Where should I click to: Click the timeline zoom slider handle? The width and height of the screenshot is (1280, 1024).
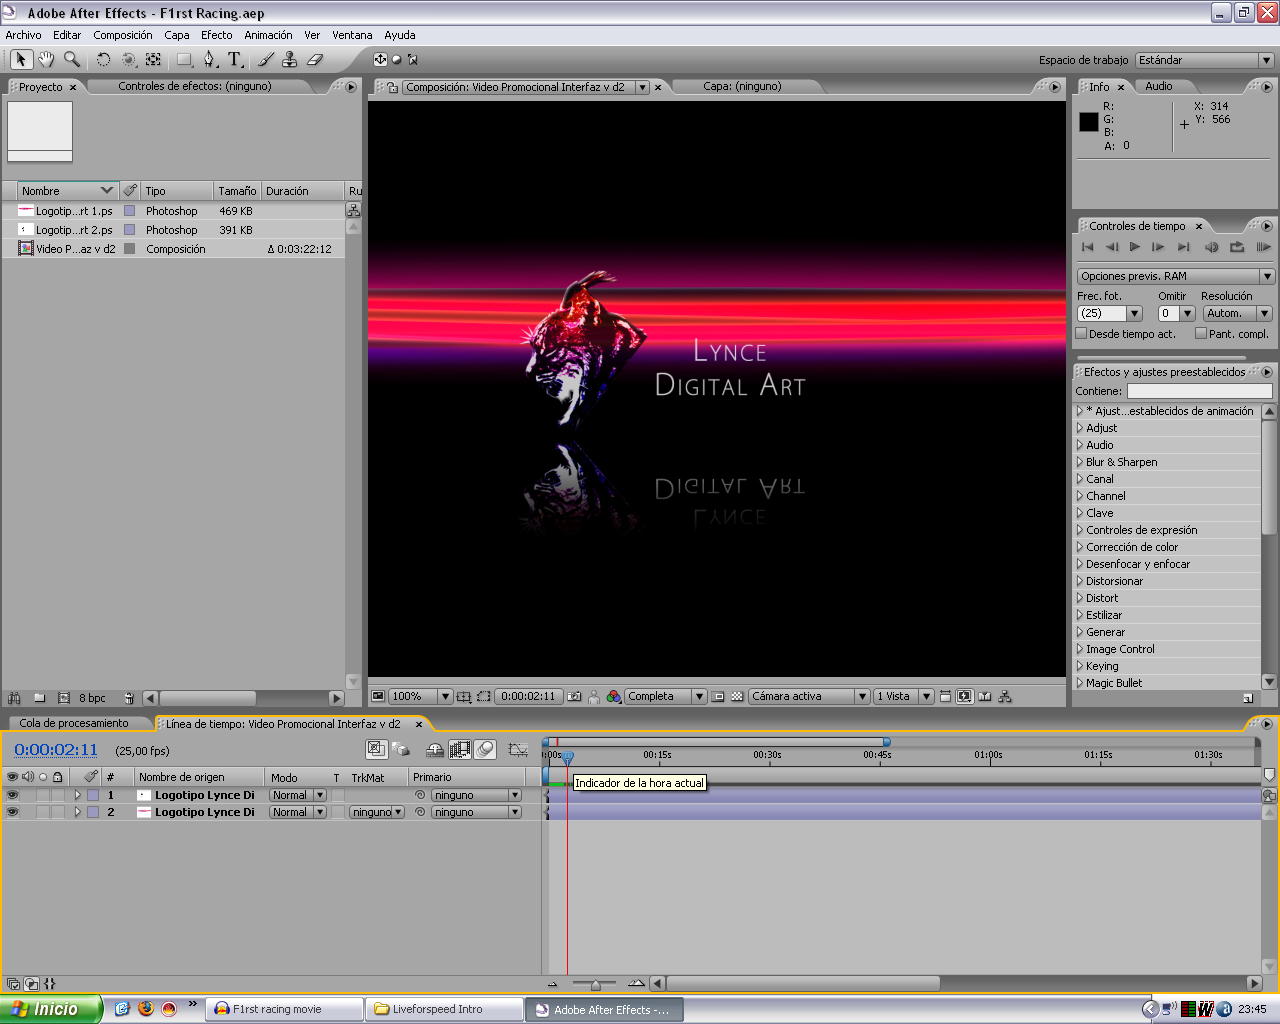tap(595, 984)
